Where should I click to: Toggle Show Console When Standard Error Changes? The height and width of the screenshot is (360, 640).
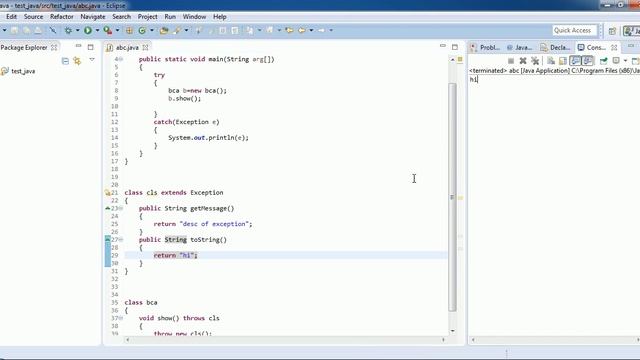pyautogui.click(x=587, y=61)
